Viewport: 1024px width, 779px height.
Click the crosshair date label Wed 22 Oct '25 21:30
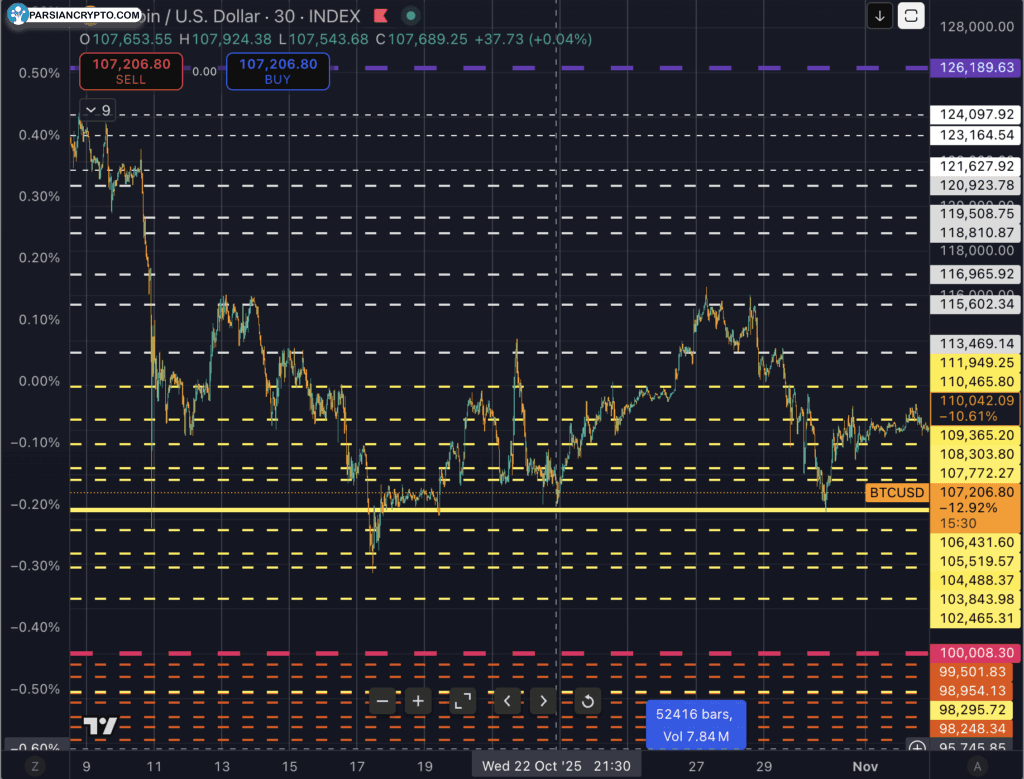[556, 766]
